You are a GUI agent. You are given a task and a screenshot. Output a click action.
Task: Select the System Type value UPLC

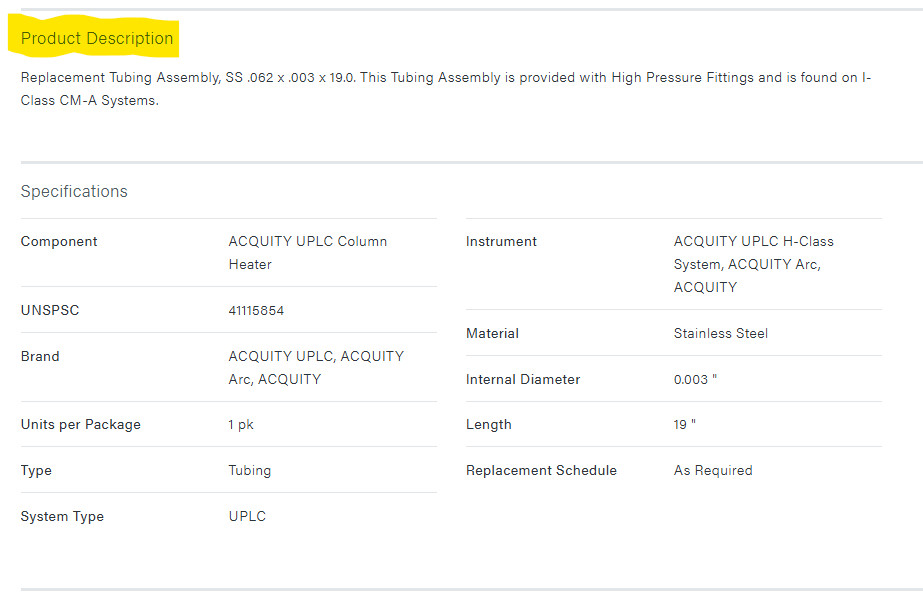pyautogui.click(x=247, y=516)
